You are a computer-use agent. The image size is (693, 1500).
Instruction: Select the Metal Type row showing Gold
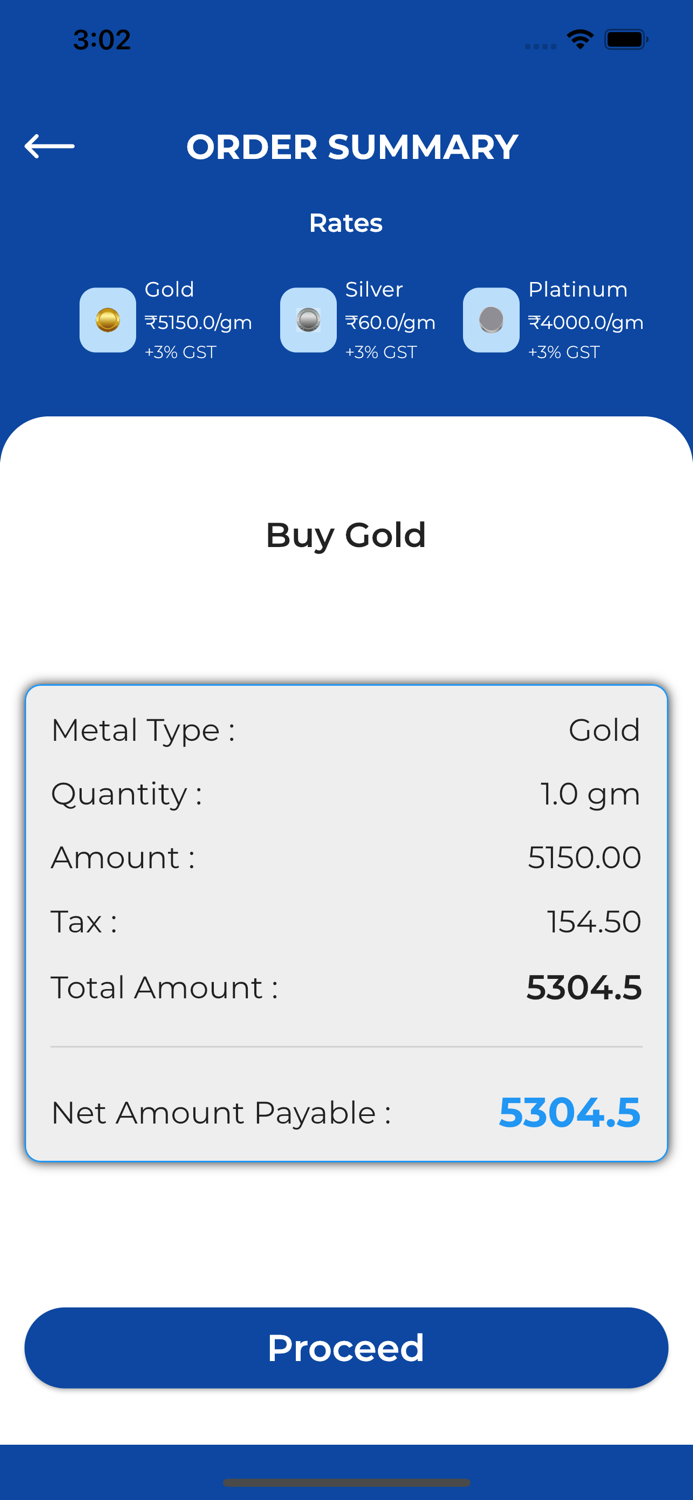point(345,730)
